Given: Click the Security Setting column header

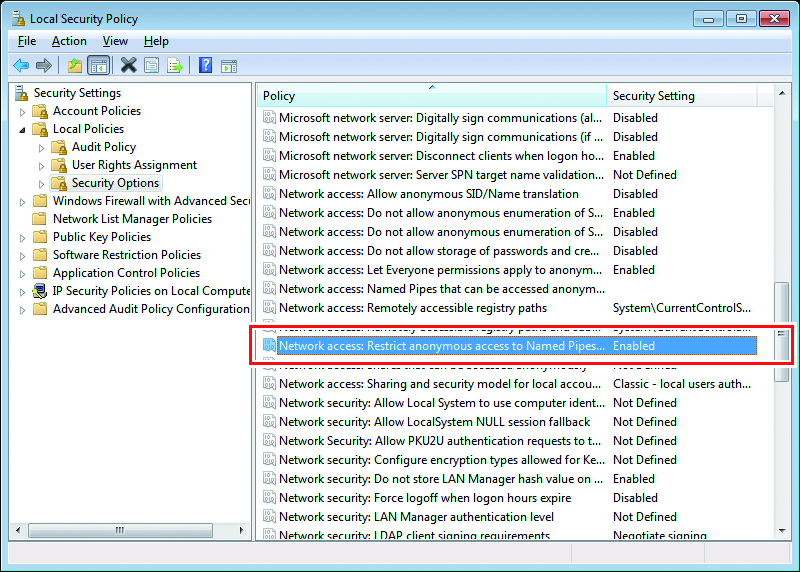Looking at the screenshot, I should coord(680,96).
